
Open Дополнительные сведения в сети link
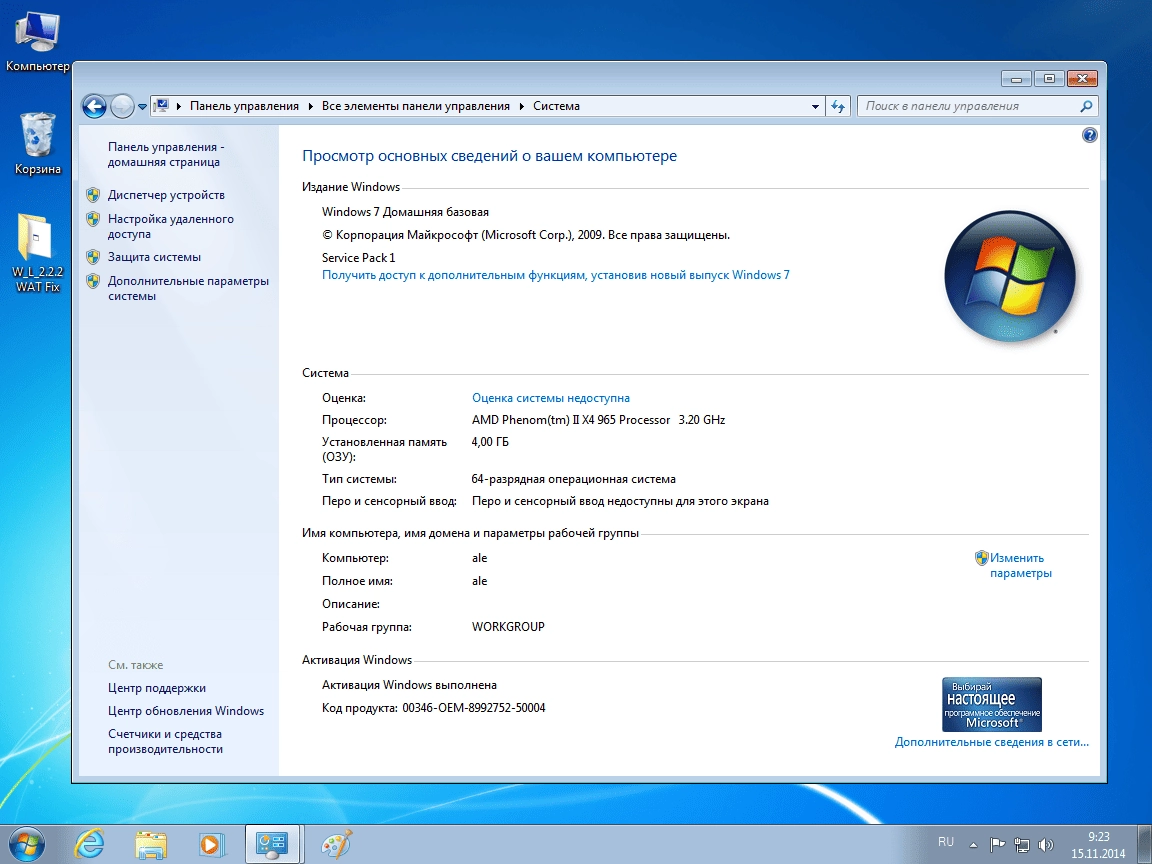click(992, 742)
